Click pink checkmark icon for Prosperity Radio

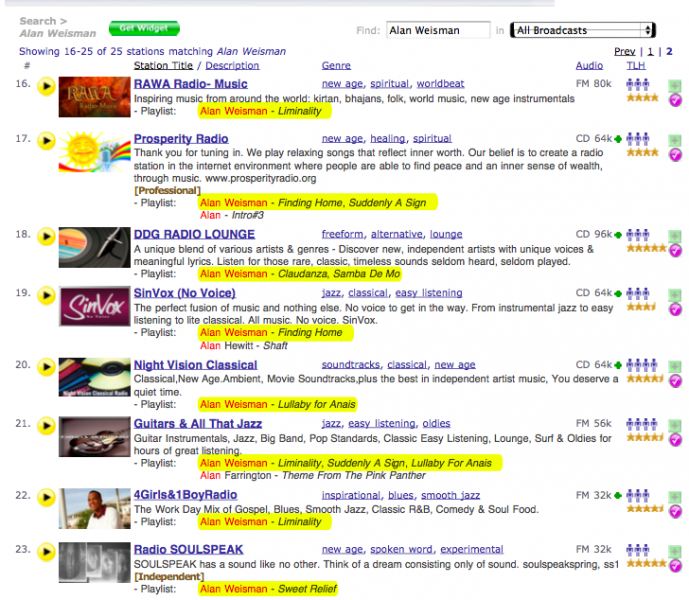coord(675,154)
